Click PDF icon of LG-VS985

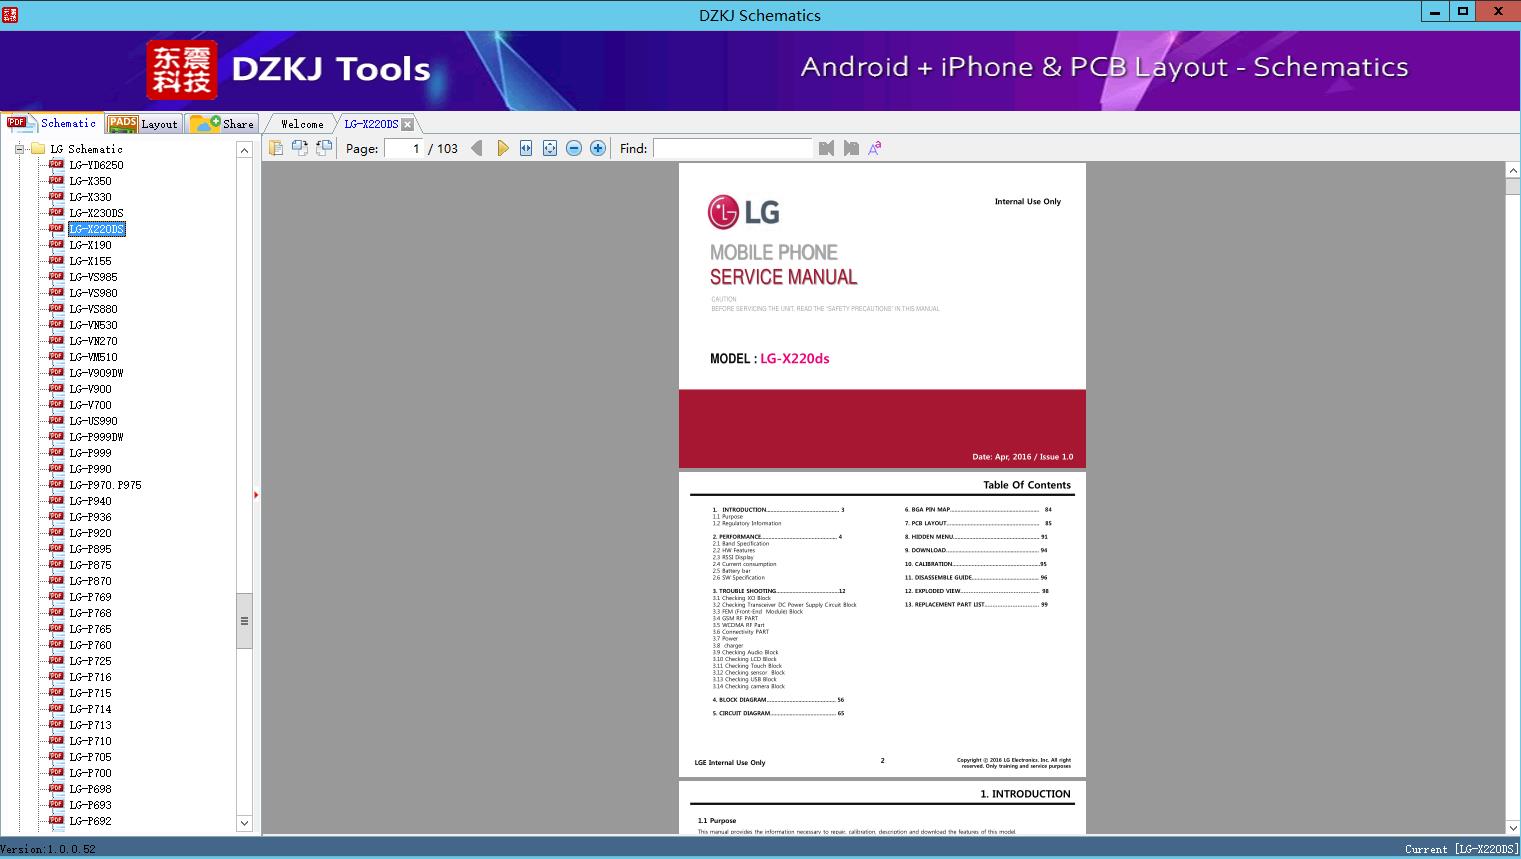pyautogui.click(x=56, y=277)
